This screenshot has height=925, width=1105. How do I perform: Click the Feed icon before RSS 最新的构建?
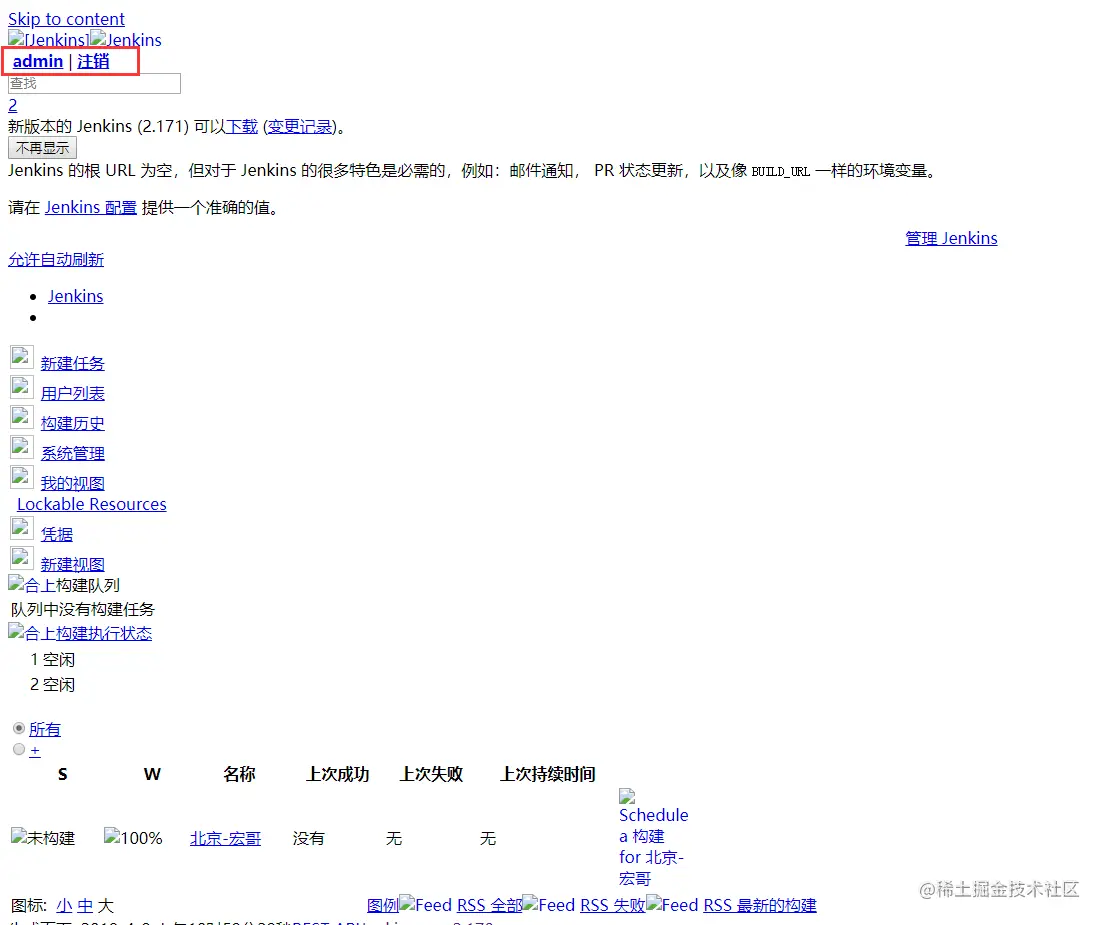(672, 905)
